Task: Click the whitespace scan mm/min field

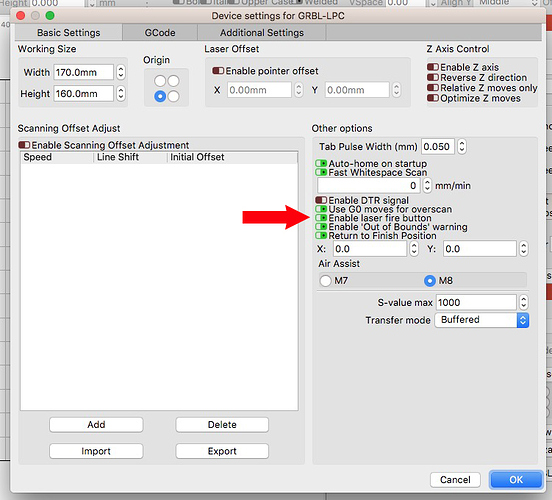Action: [368, 186]
